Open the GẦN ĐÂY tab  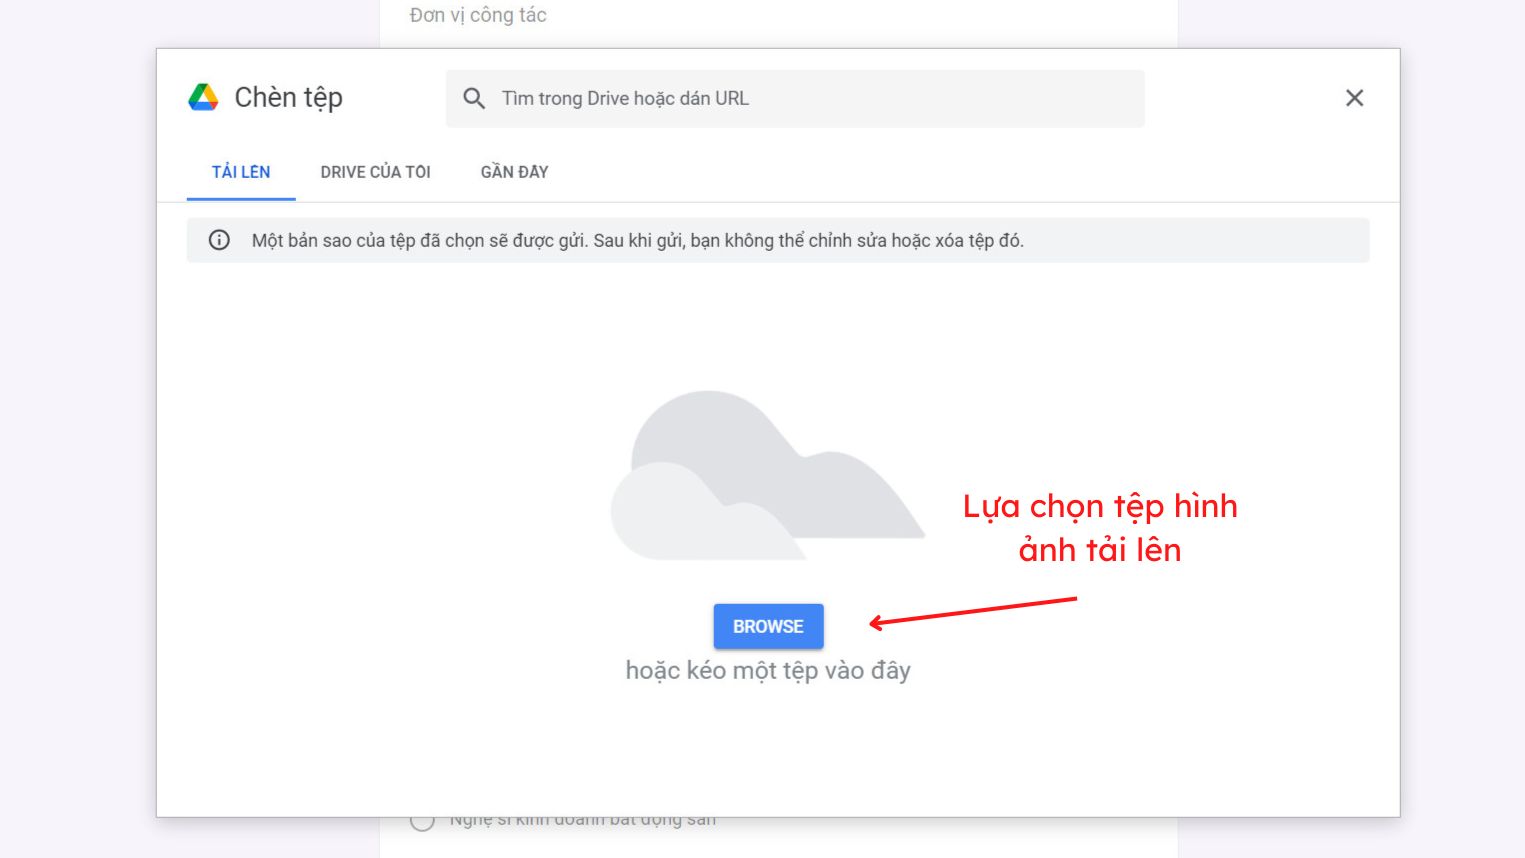[x=512, y=172]
